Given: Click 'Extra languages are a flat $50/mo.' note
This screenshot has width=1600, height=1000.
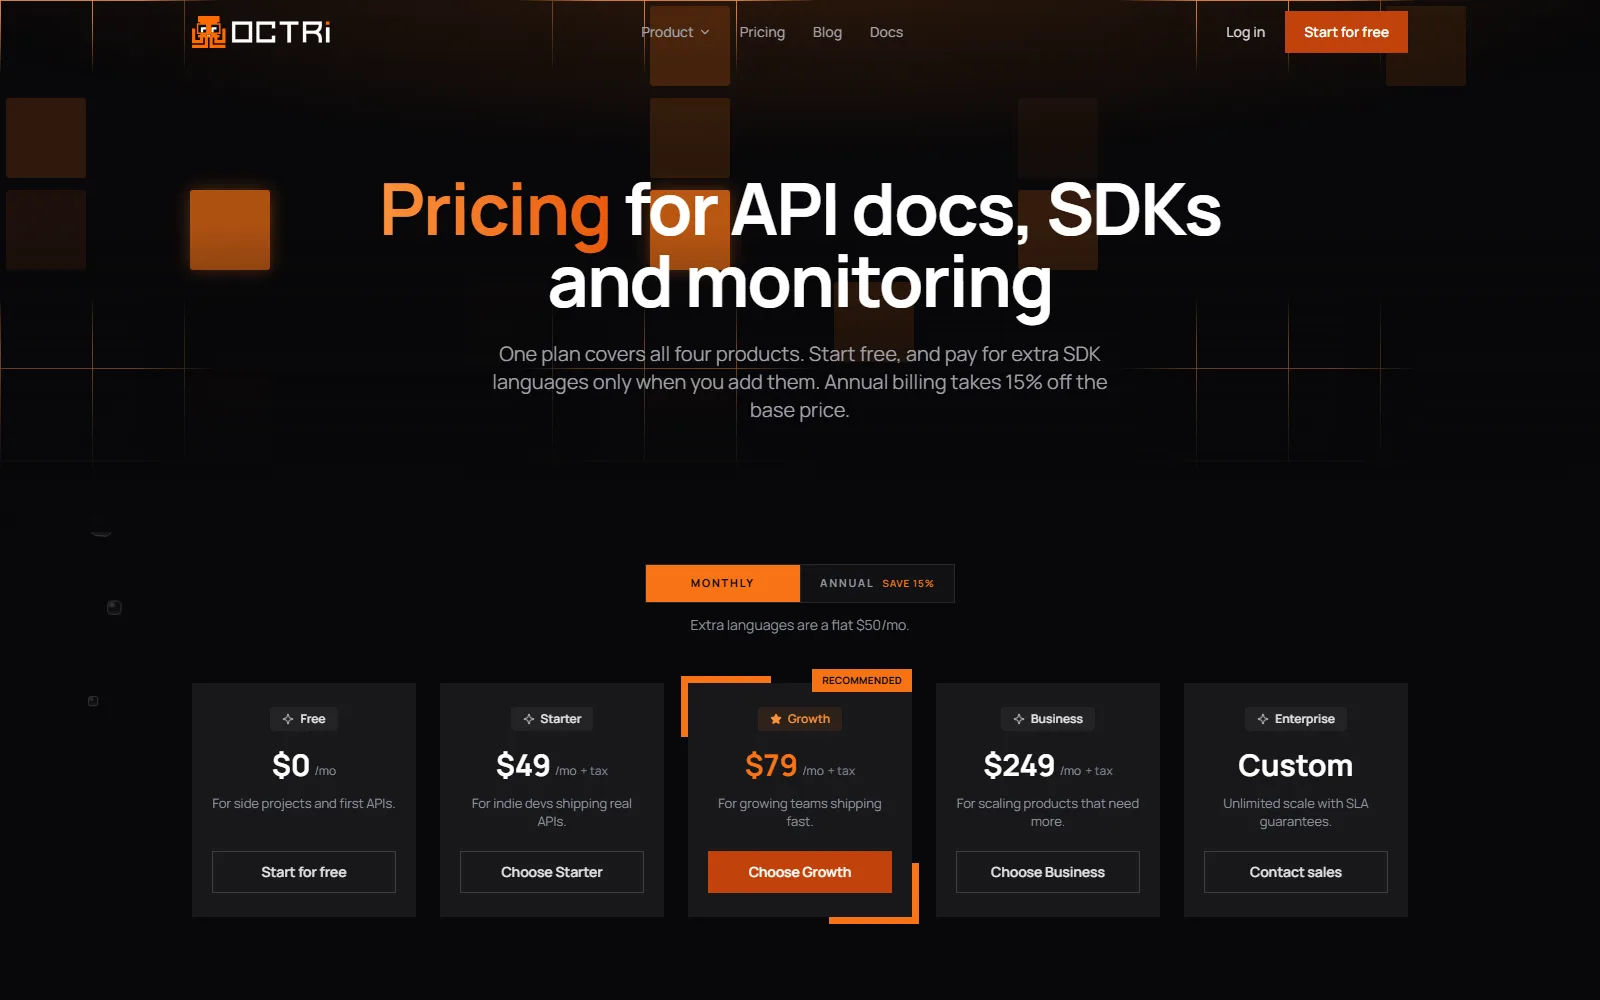Looking at the screenshot, I should pos(800,625).
